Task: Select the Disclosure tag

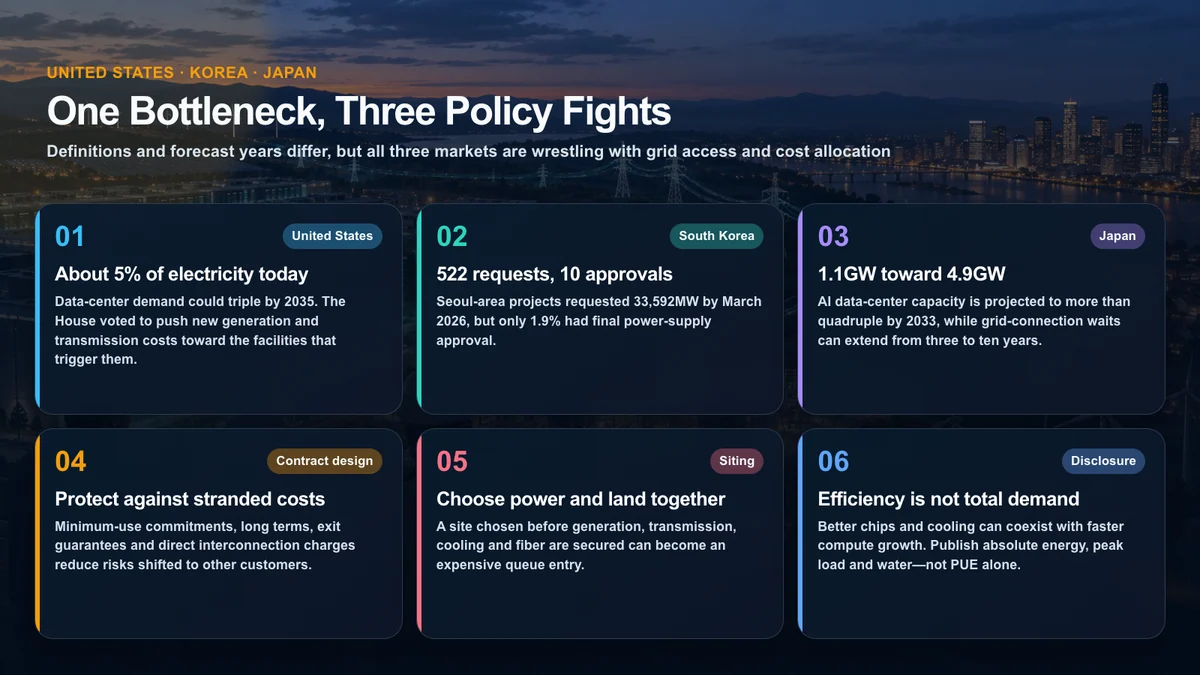Action: coord(1103,461)
